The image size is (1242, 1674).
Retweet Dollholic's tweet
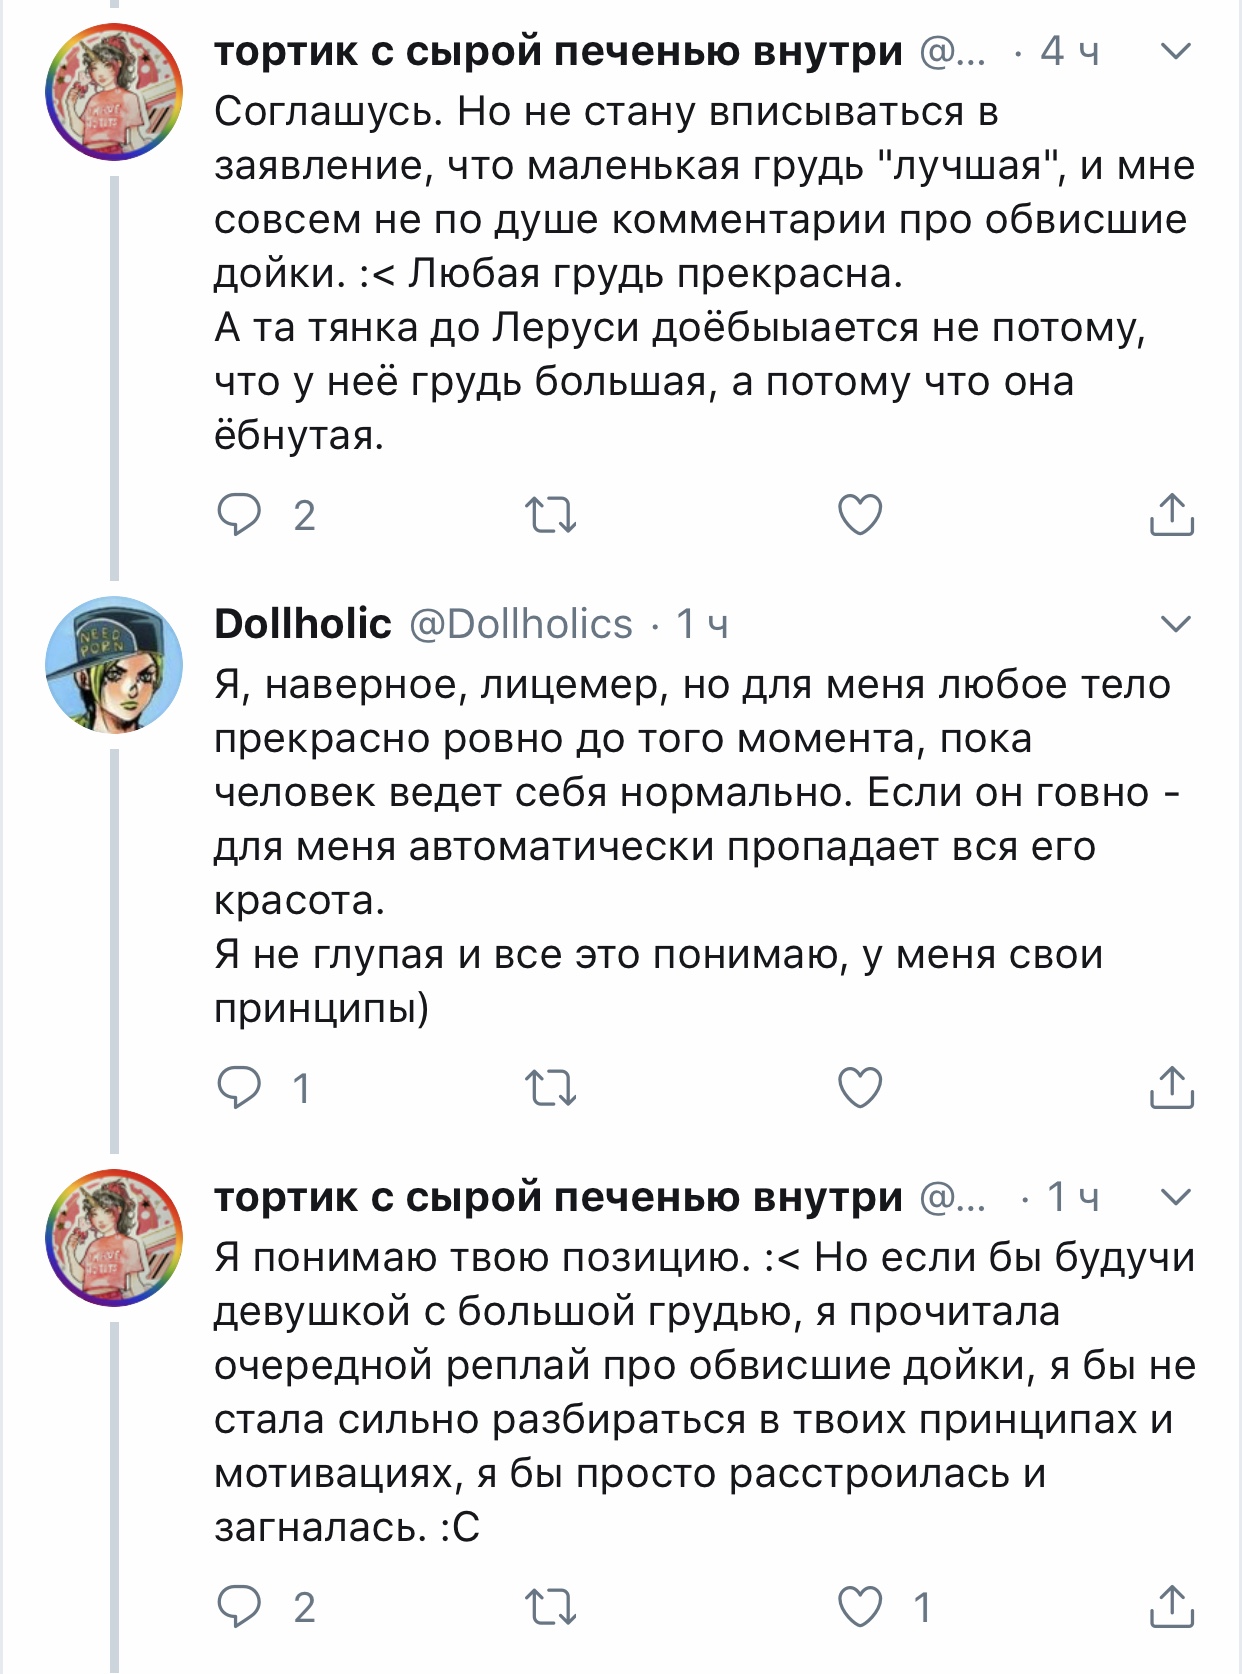pos(550,1088)
